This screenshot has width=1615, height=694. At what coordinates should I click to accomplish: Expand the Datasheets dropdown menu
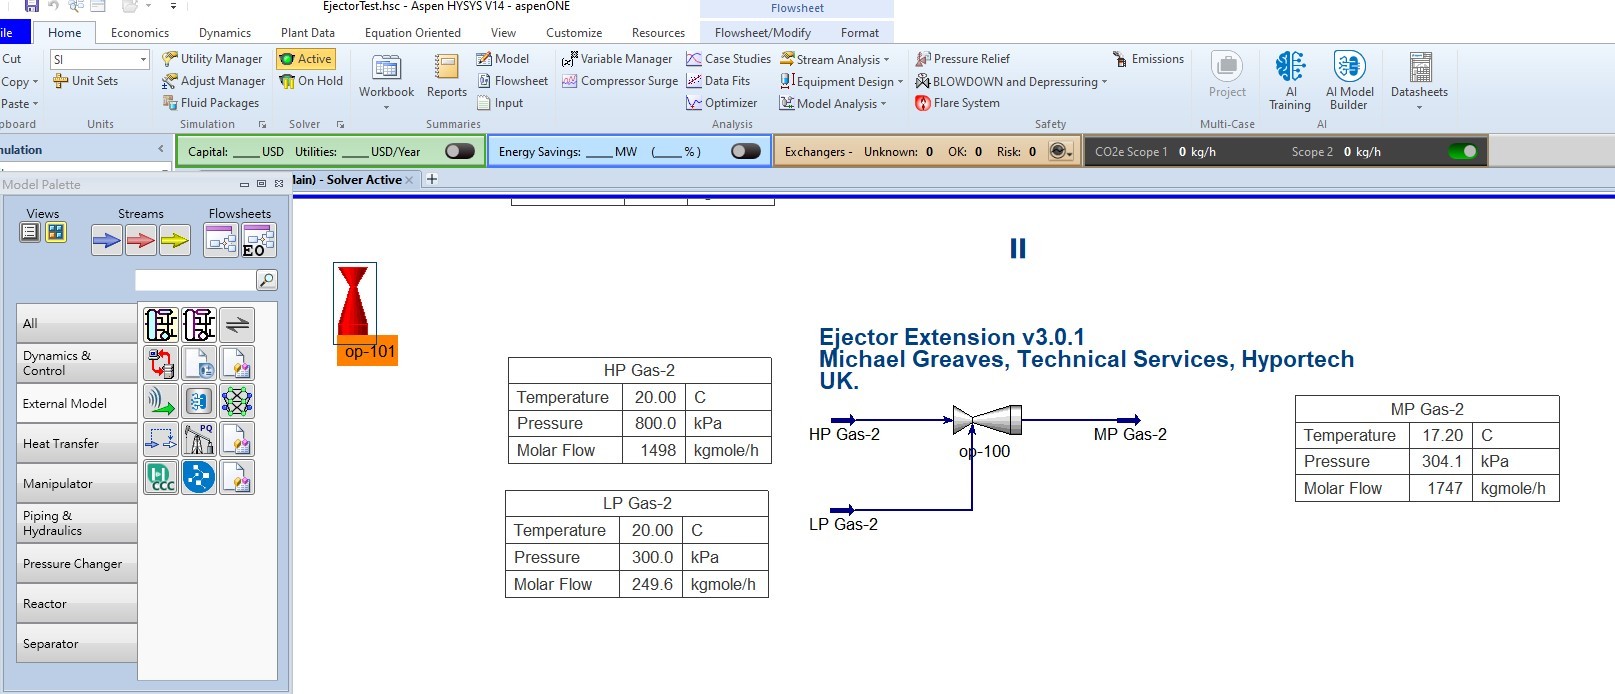1419,107
